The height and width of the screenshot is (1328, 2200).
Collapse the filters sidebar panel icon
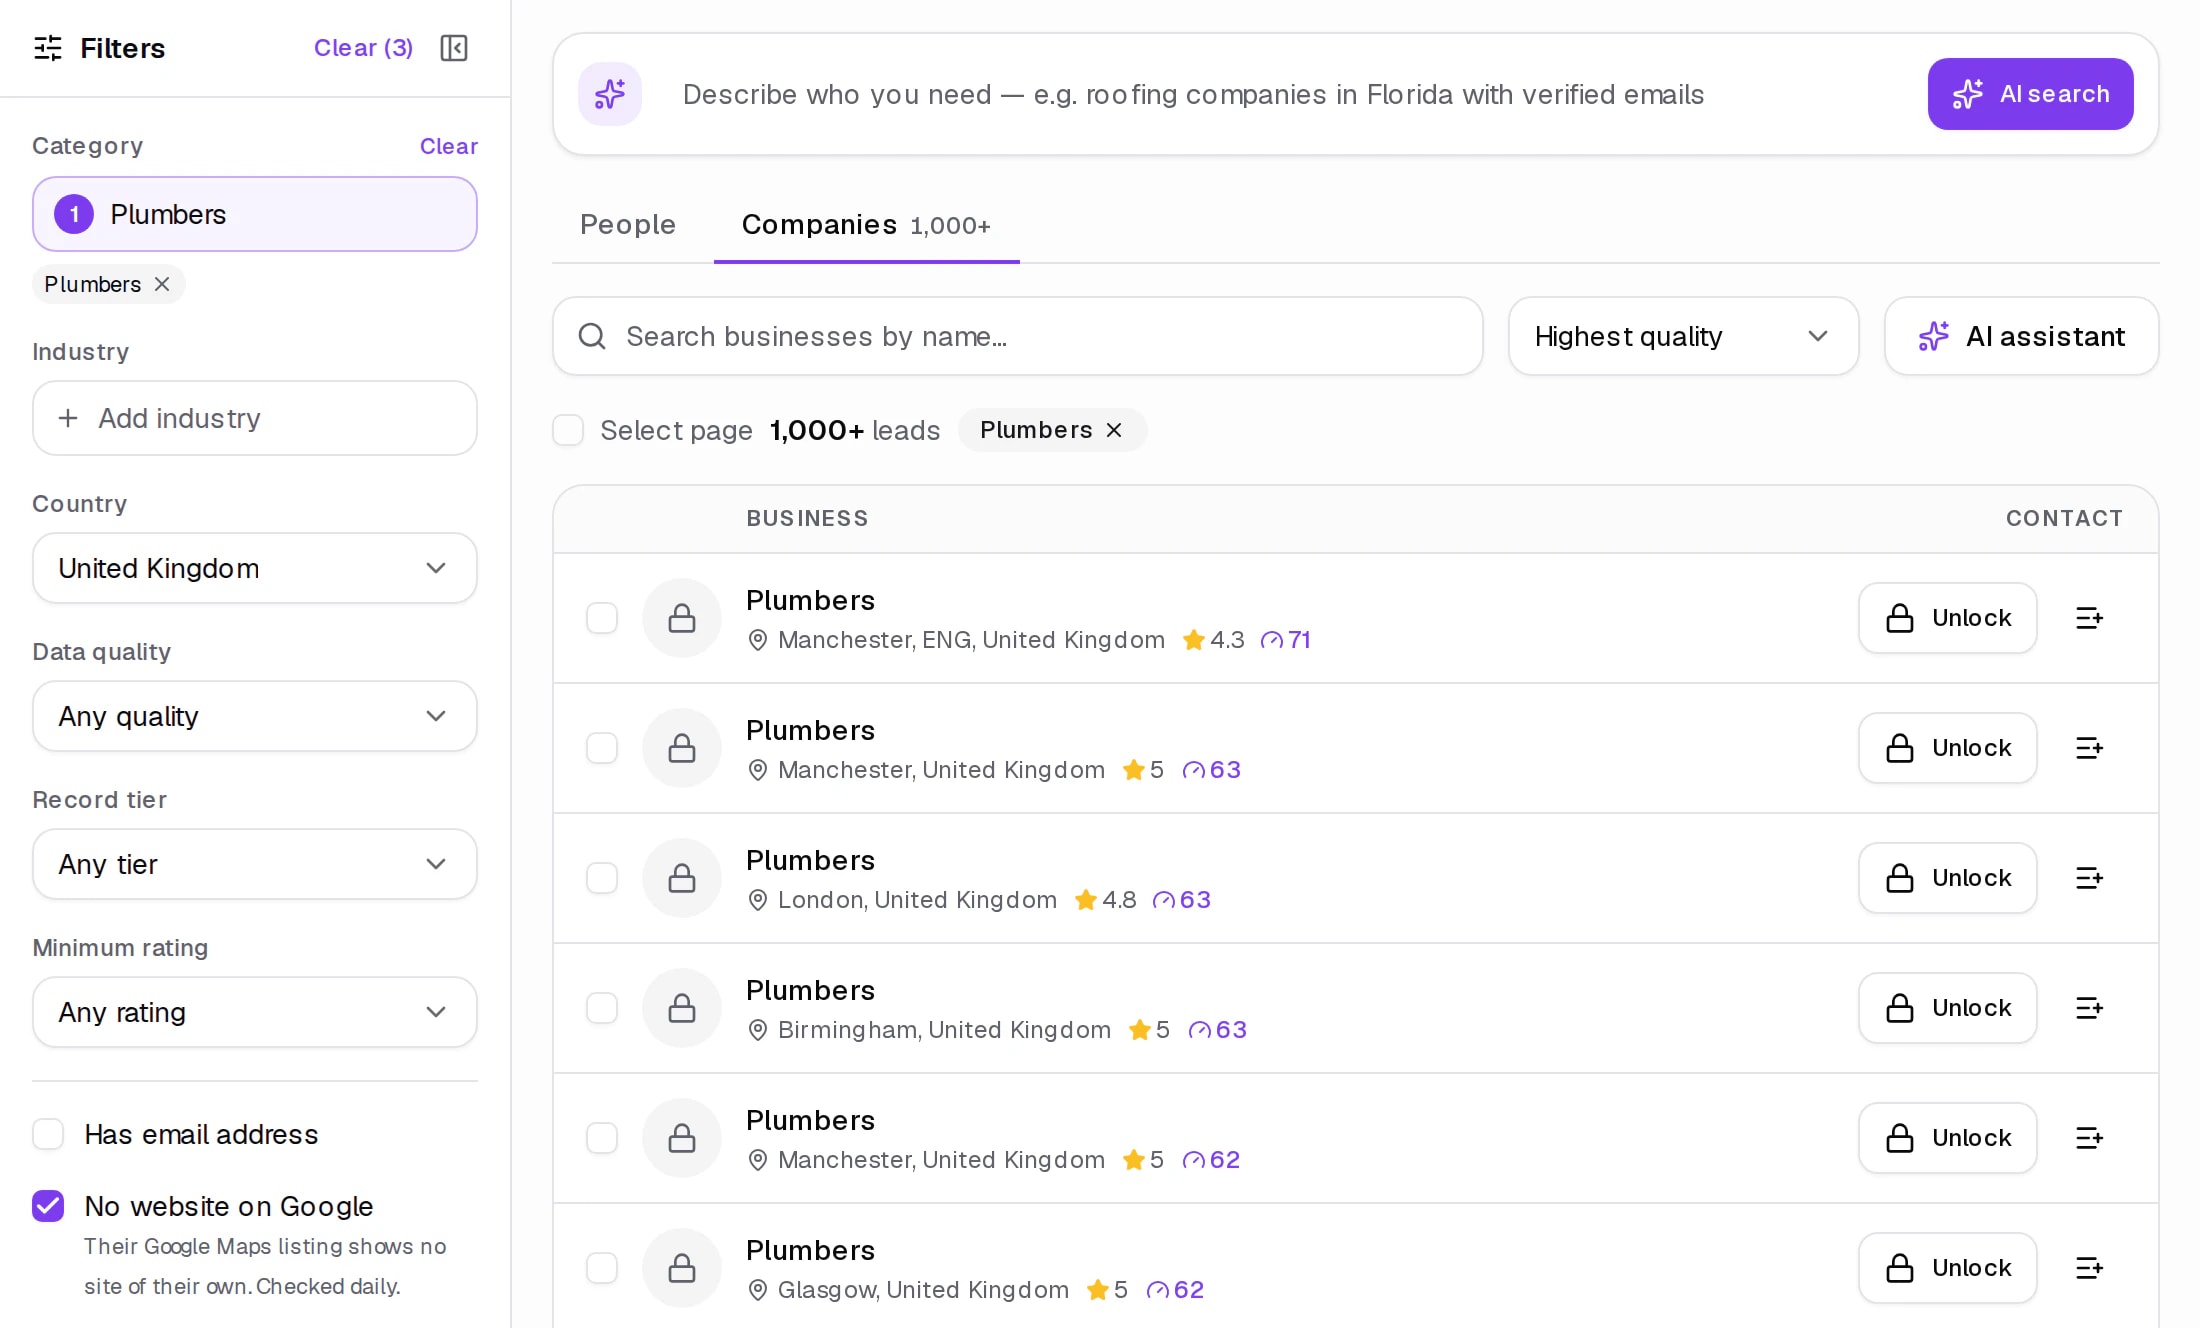pyautogui.click(x=454, y=48)
